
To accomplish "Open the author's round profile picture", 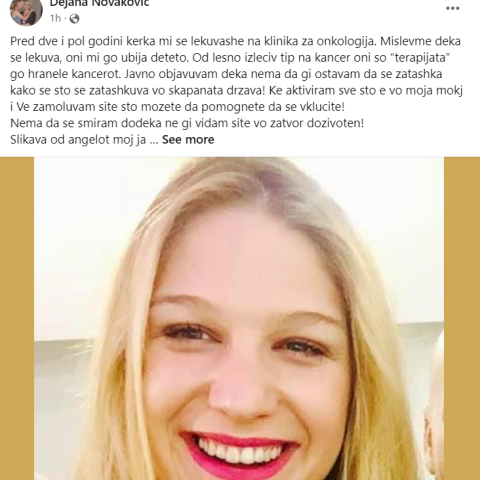I will (26, 11).
